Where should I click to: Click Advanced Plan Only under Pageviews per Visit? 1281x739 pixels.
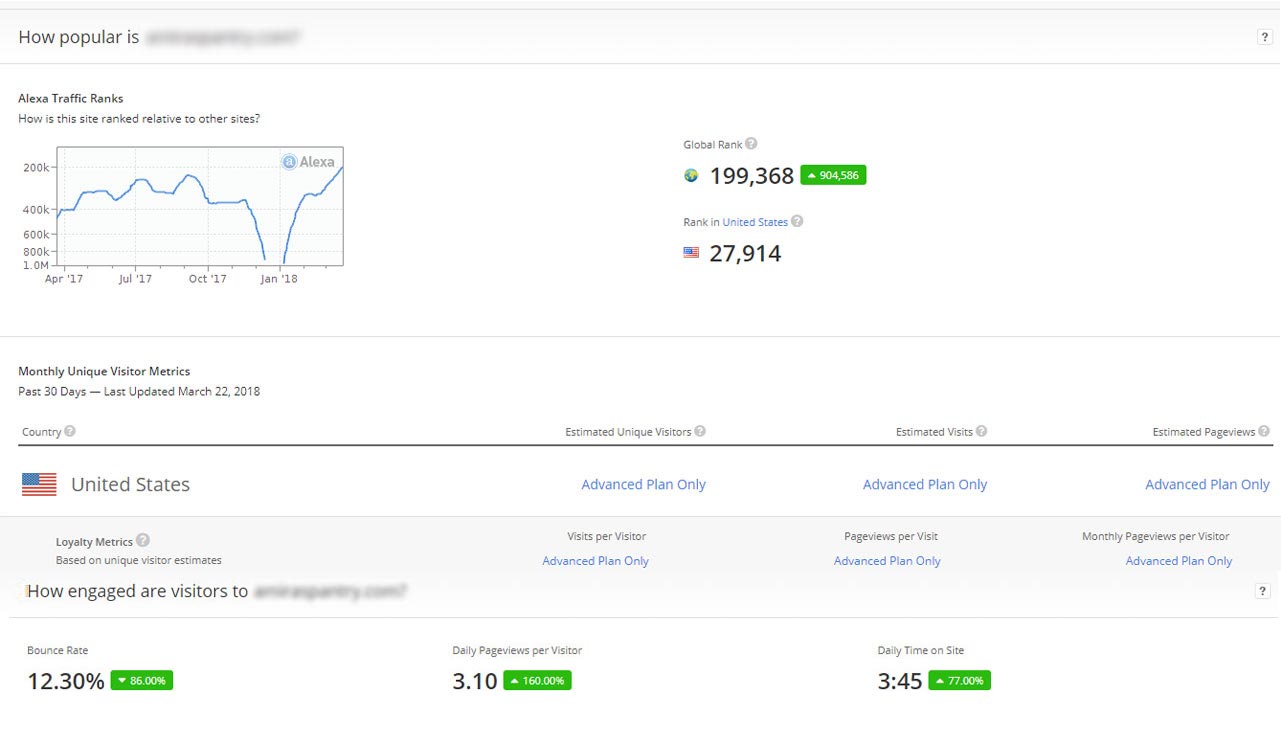pos(887,561)
